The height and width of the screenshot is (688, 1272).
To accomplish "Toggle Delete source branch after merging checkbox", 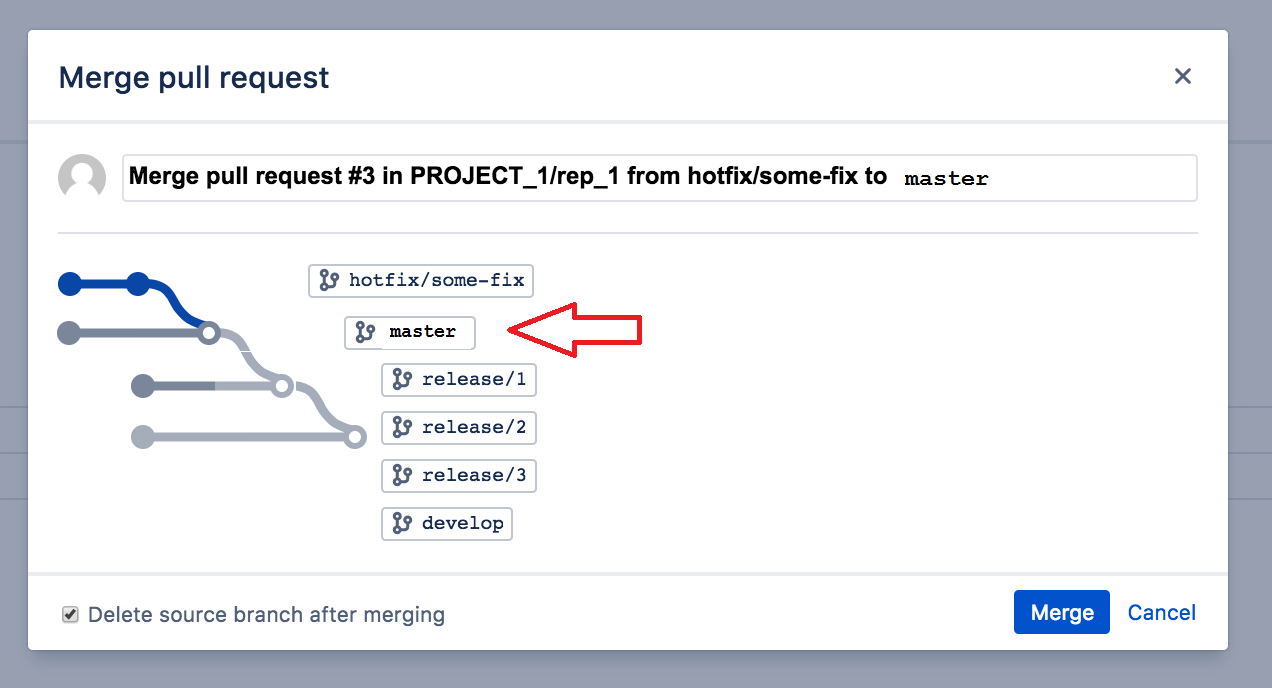I will tap(70, 614).
